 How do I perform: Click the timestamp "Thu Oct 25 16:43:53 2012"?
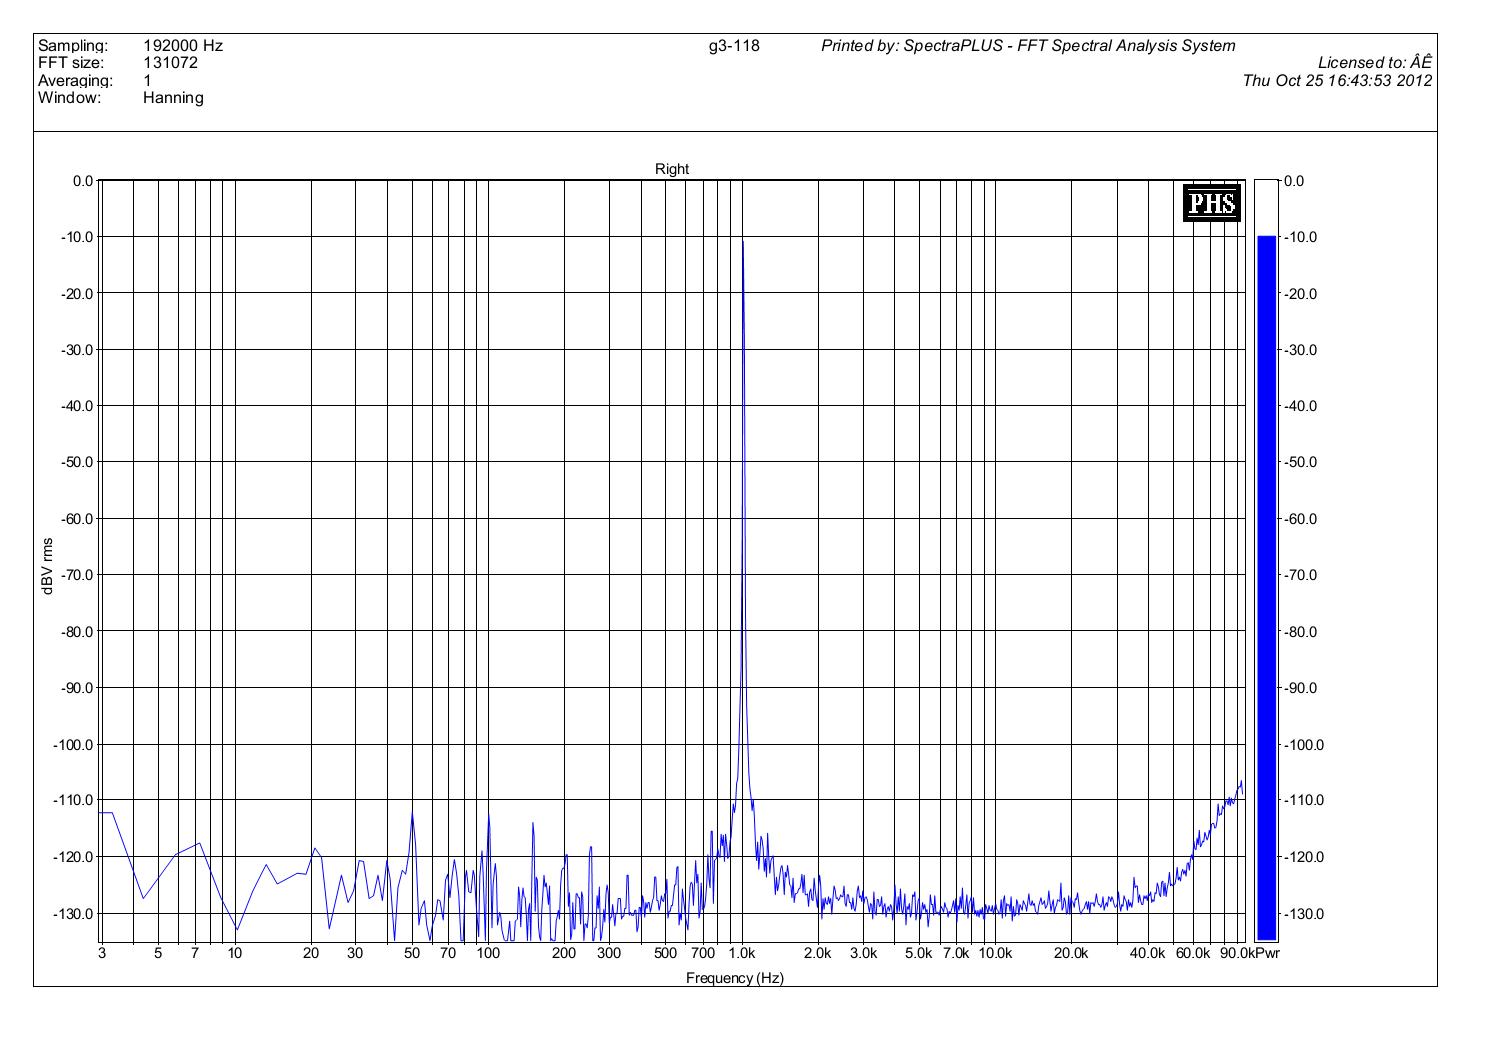[x=1338, y=81]
